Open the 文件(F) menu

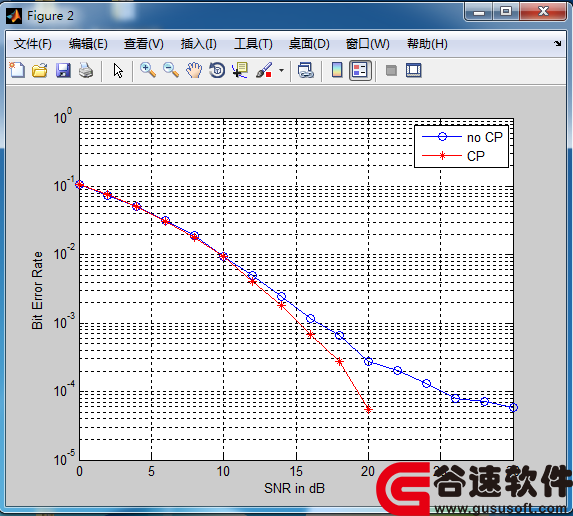(33, 44)
